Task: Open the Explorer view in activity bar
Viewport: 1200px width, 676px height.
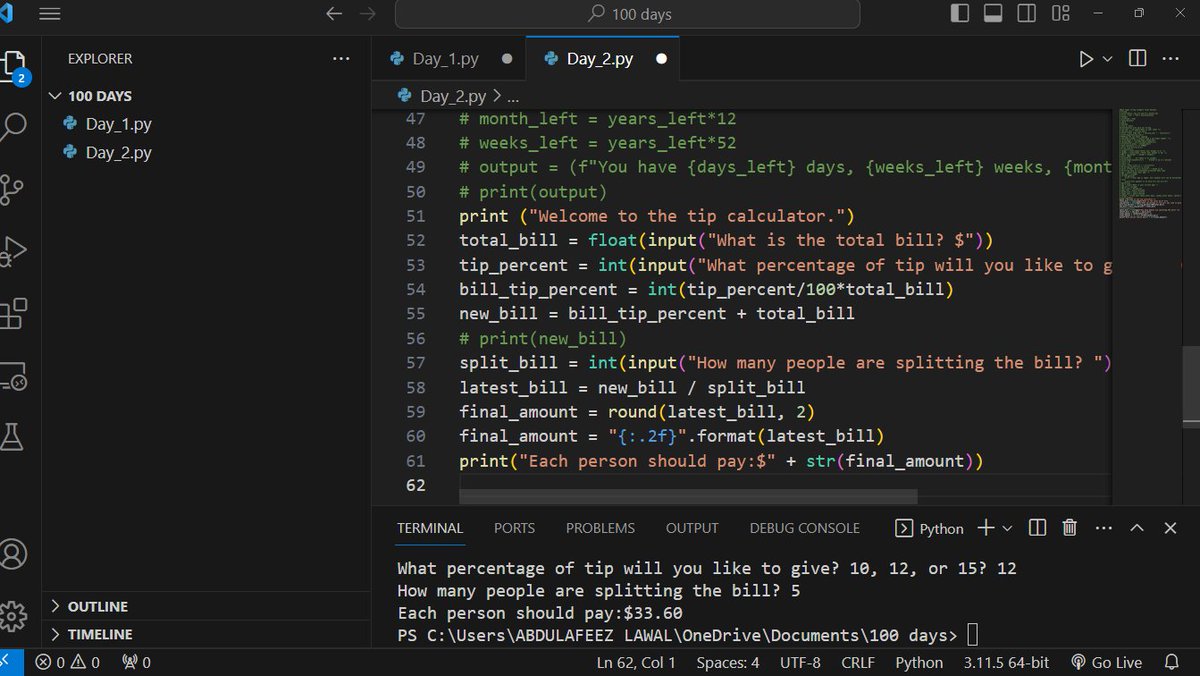Action: [14, 66]
